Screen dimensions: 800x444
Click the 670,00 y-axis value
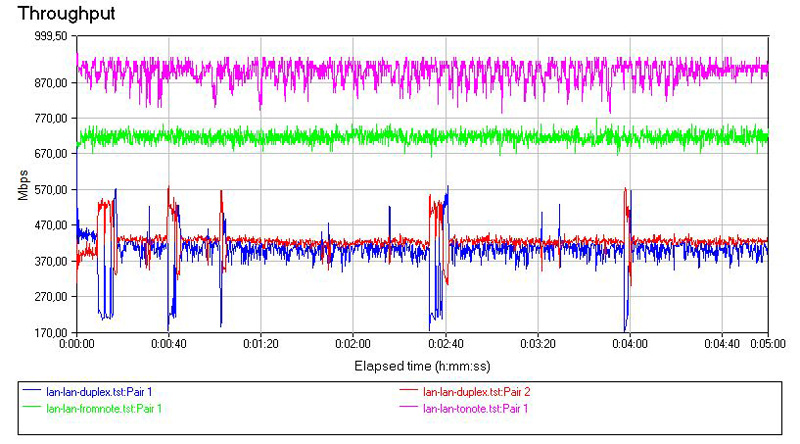click(50, 154)
